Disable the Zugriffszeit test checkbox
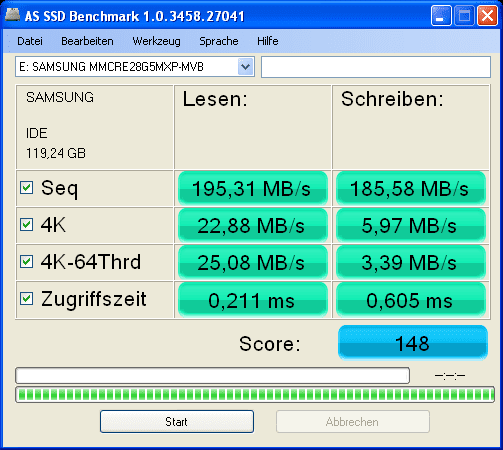This screenshot has width=503, height=450. (x=26, y=299)
